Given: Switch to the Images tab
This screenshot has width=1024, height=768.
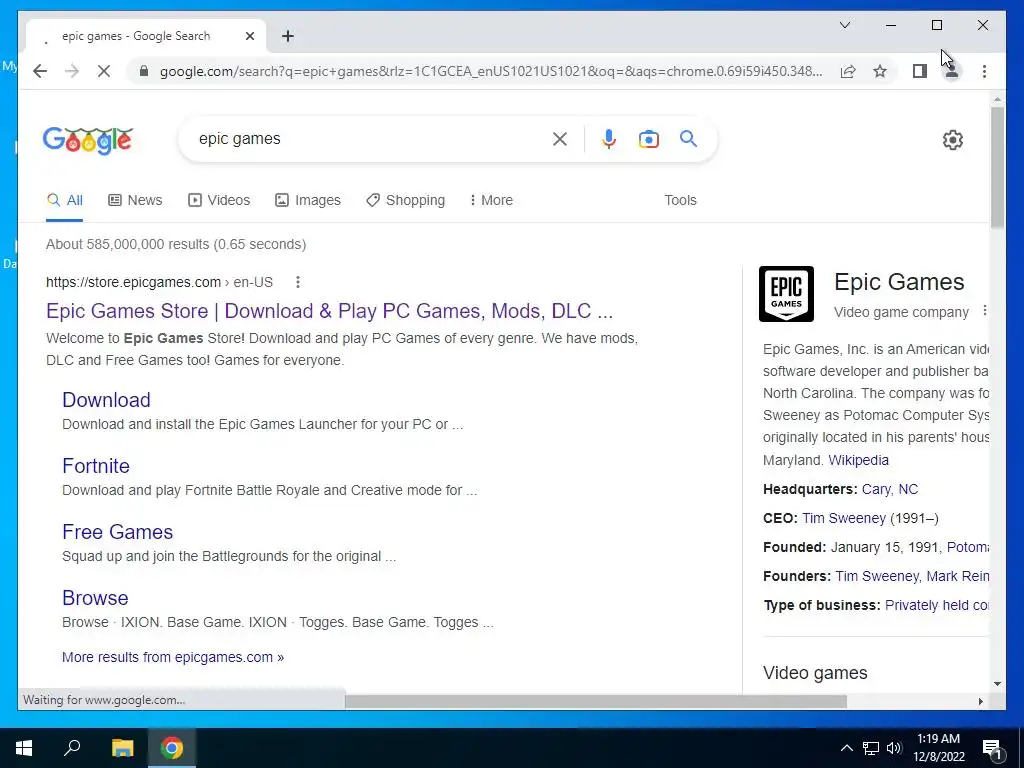Looking at the screenshot, I should tap(308, 200).
